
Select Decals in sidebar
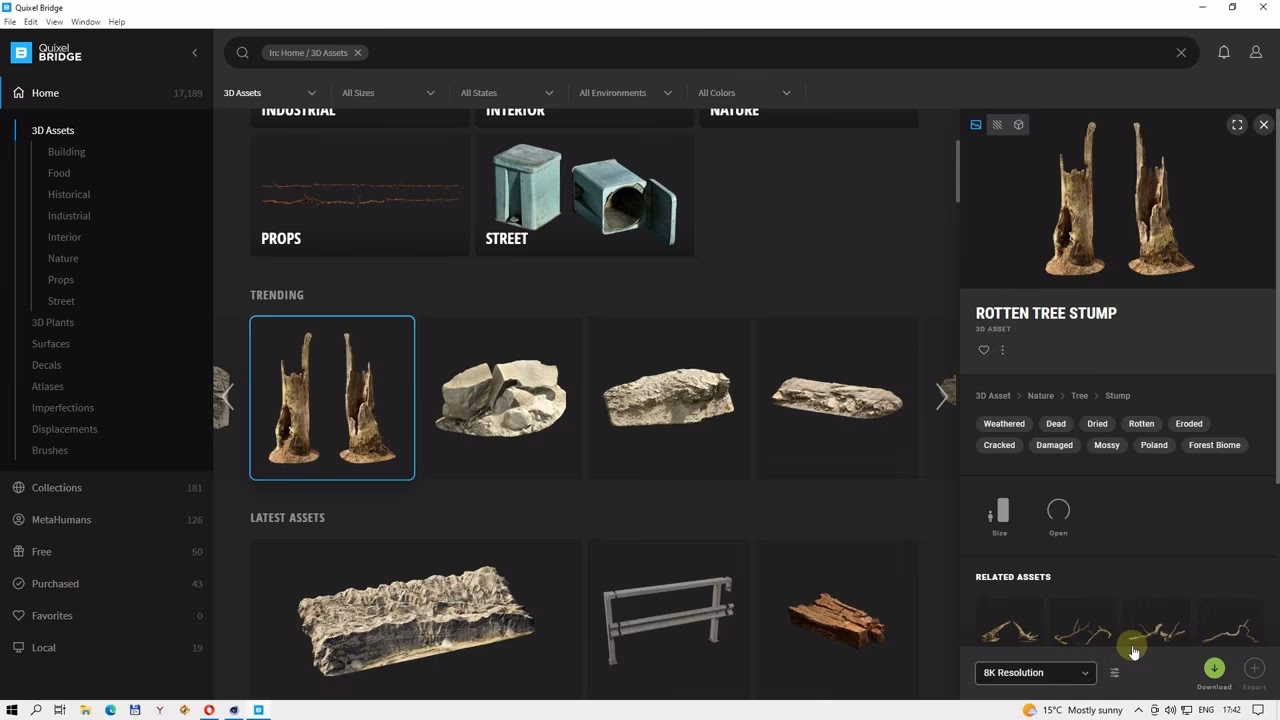click(46, 365)
